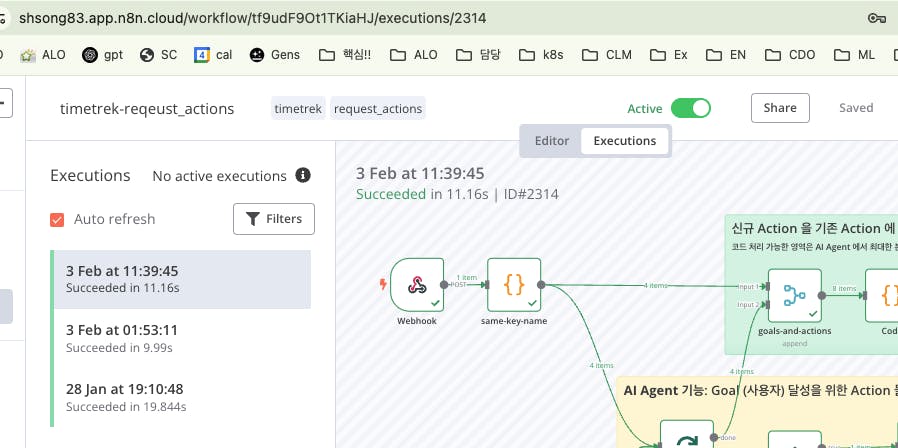Open the ALO bookmark folder
898x448 pixels.
(413, 55)
